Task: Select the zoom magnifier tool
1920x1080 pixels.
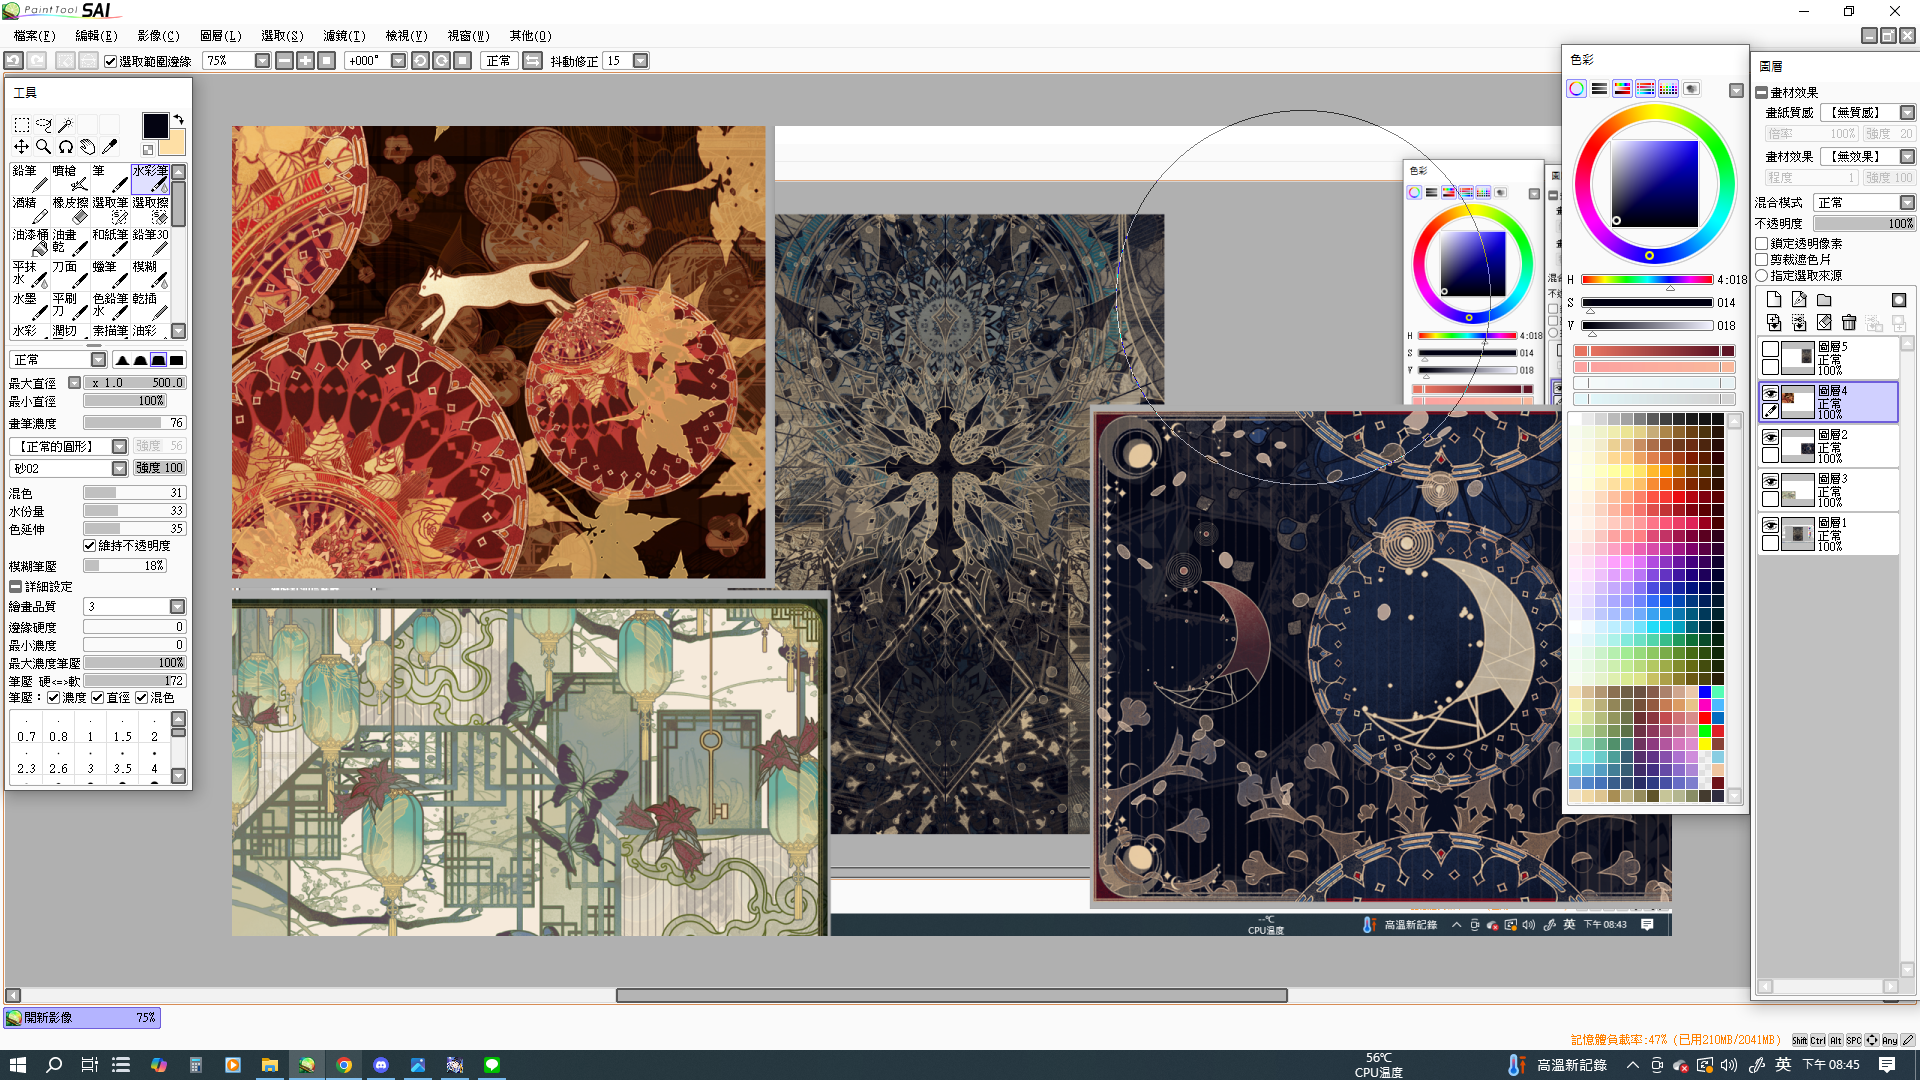Action: point(43,147)
